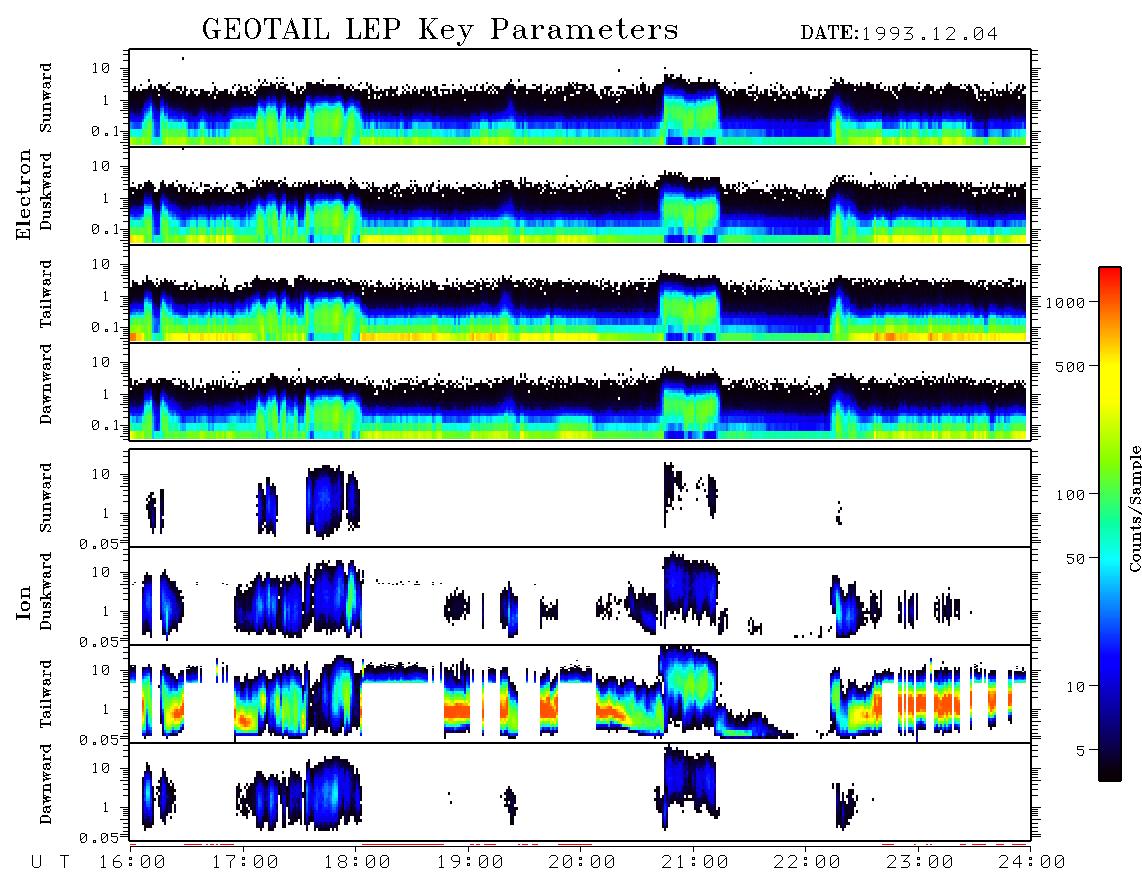Select the Ion Dawnward spectrogram panel

tap(580, 792)
